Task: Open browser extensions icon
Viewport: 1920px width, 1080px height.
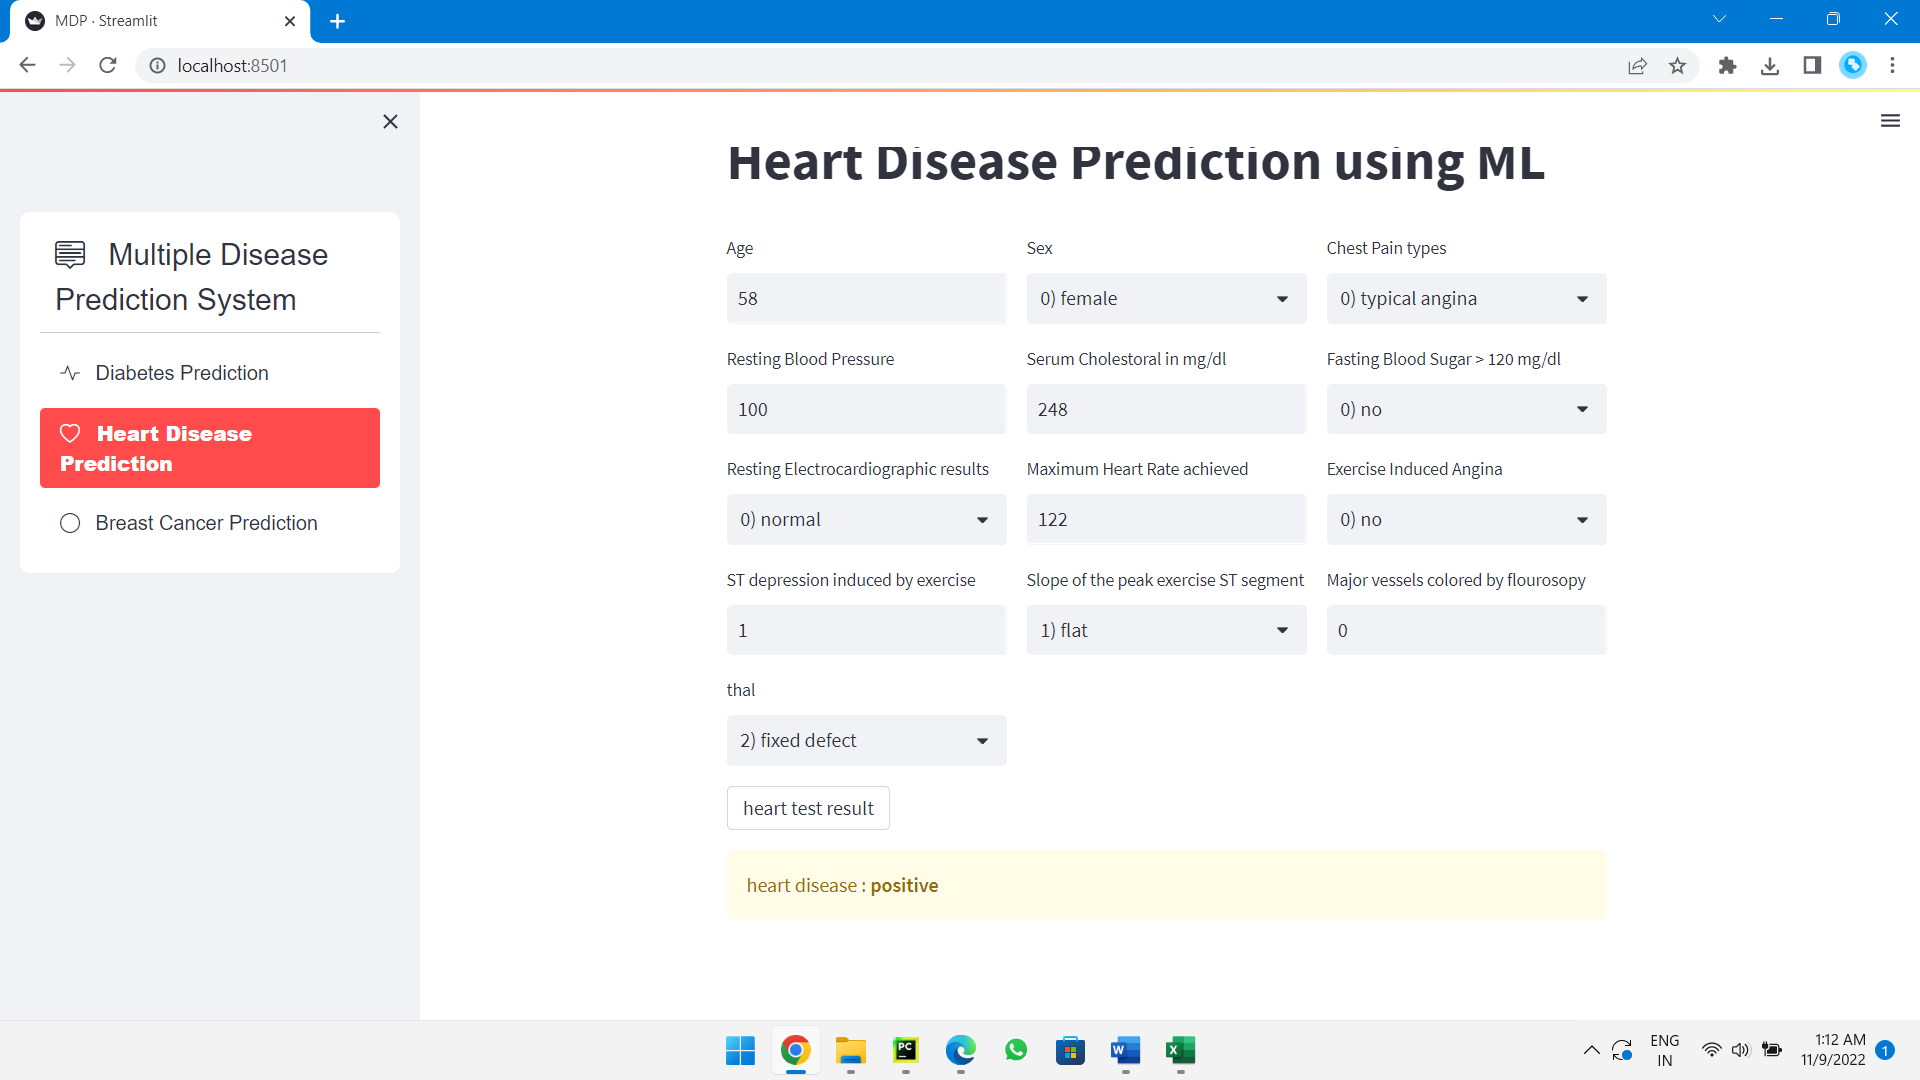Action: point(1728,65)
